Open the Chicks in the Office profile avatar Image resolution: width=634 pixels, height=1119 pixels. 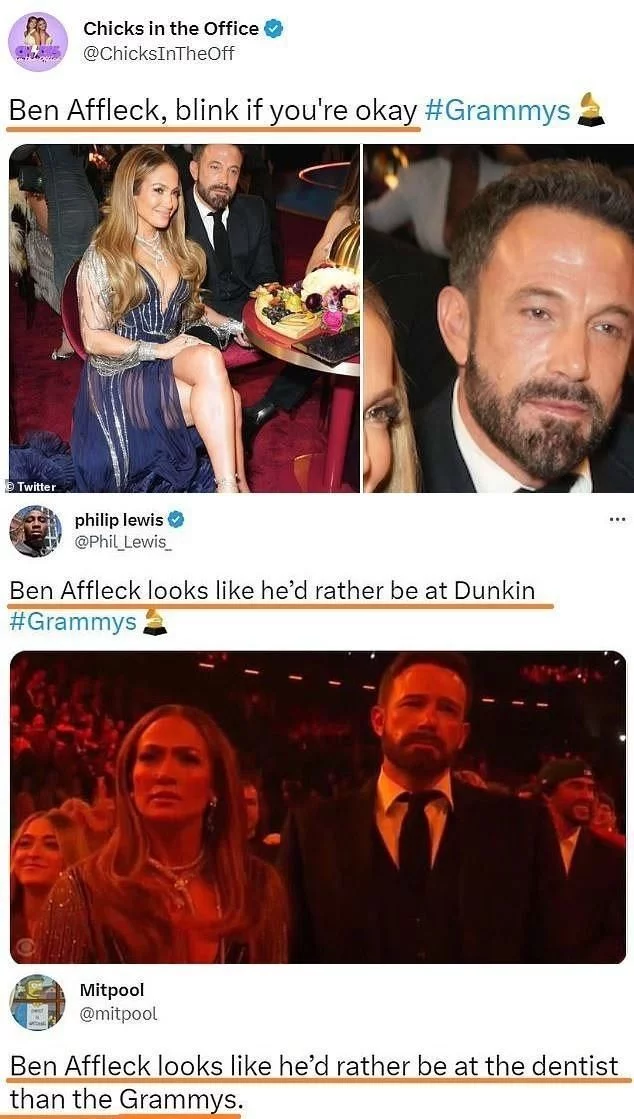pos(38,41)
